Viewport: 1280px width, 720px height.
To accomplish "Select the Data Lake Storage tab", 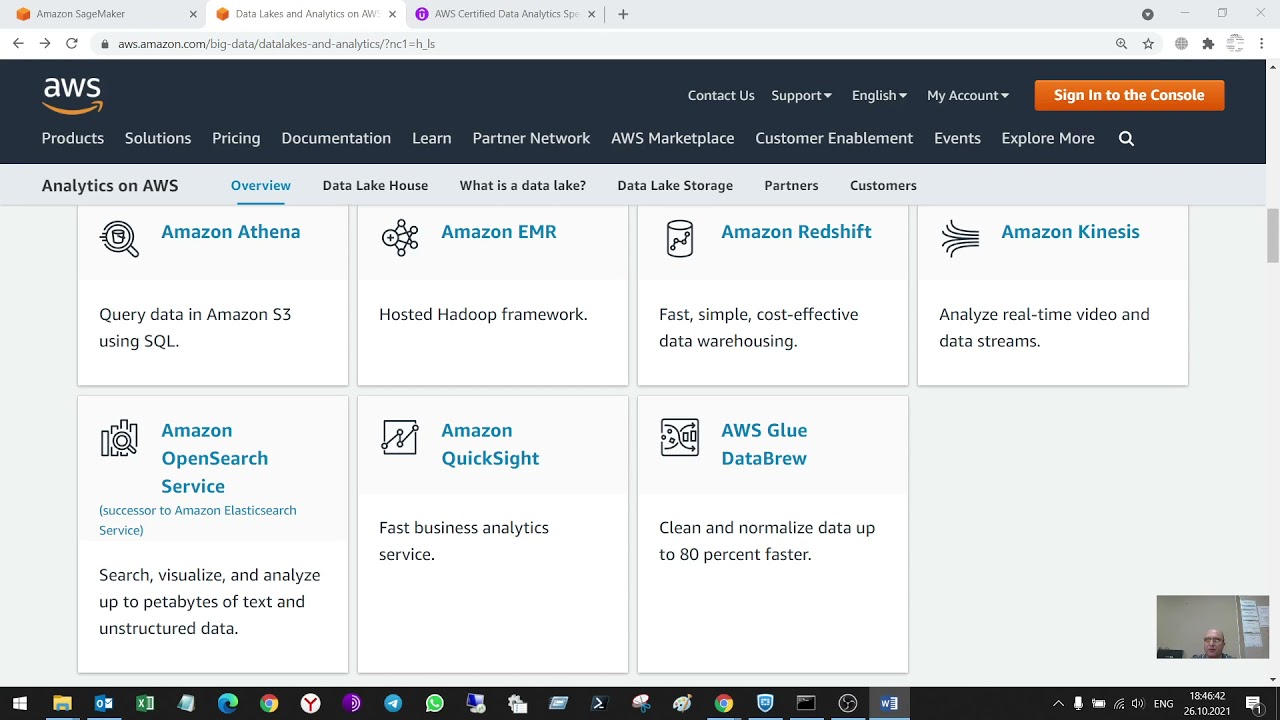I will (675, 185).
